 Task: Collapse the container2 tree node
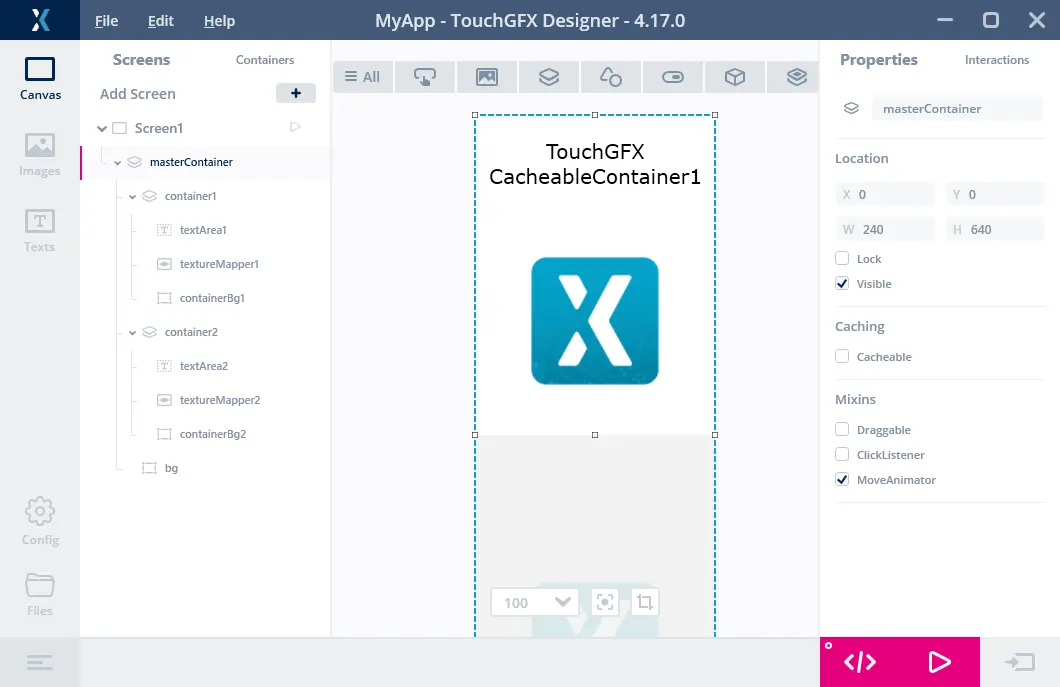[x=133, y=332]
